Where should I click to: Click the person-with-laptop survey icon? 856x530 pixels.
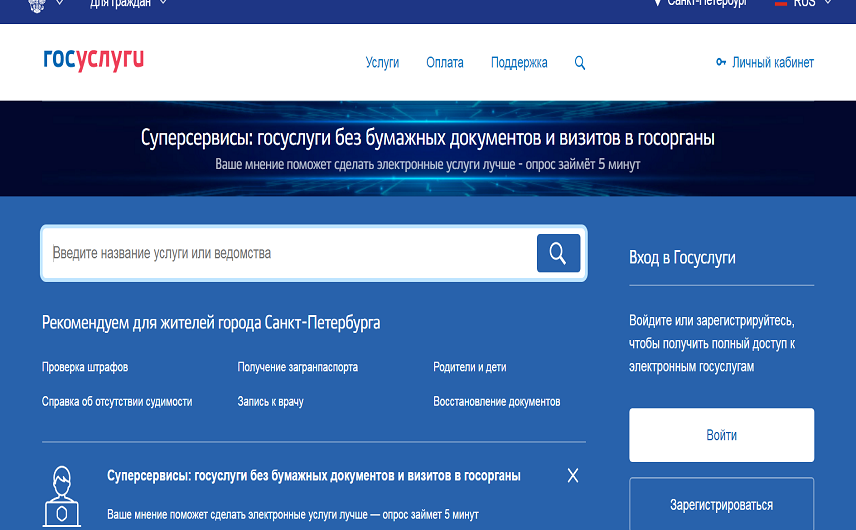coord(62,496)
